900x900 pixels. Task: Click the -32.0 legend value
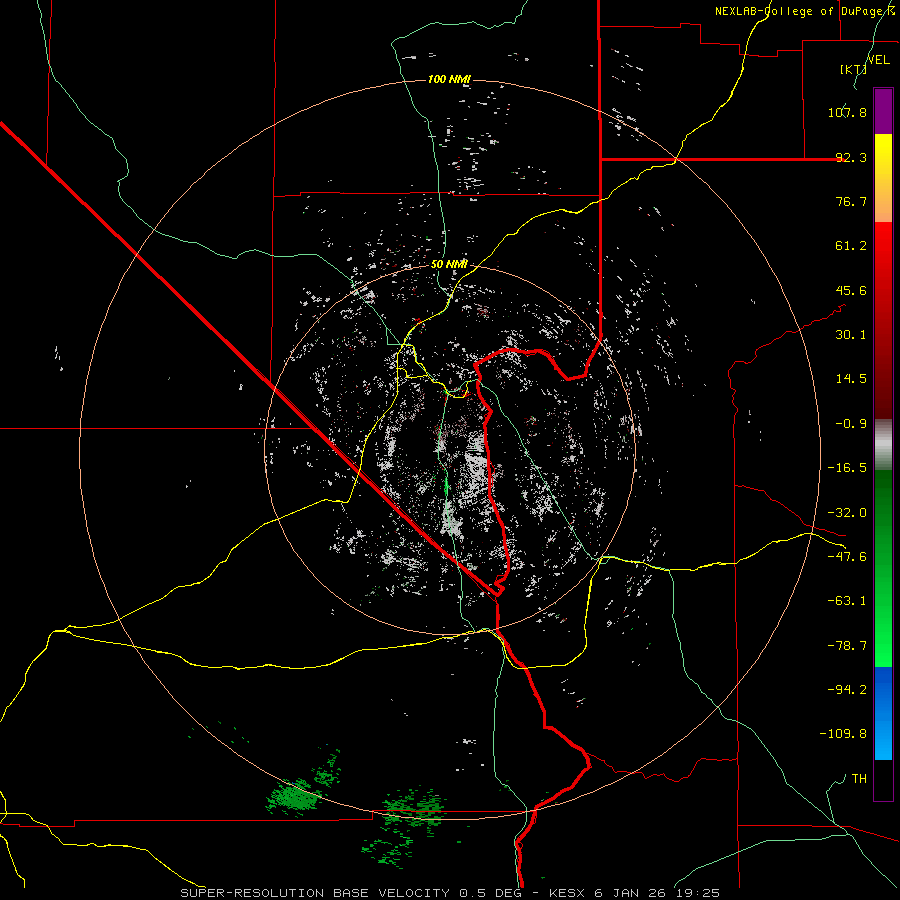(x=847, y=513)
